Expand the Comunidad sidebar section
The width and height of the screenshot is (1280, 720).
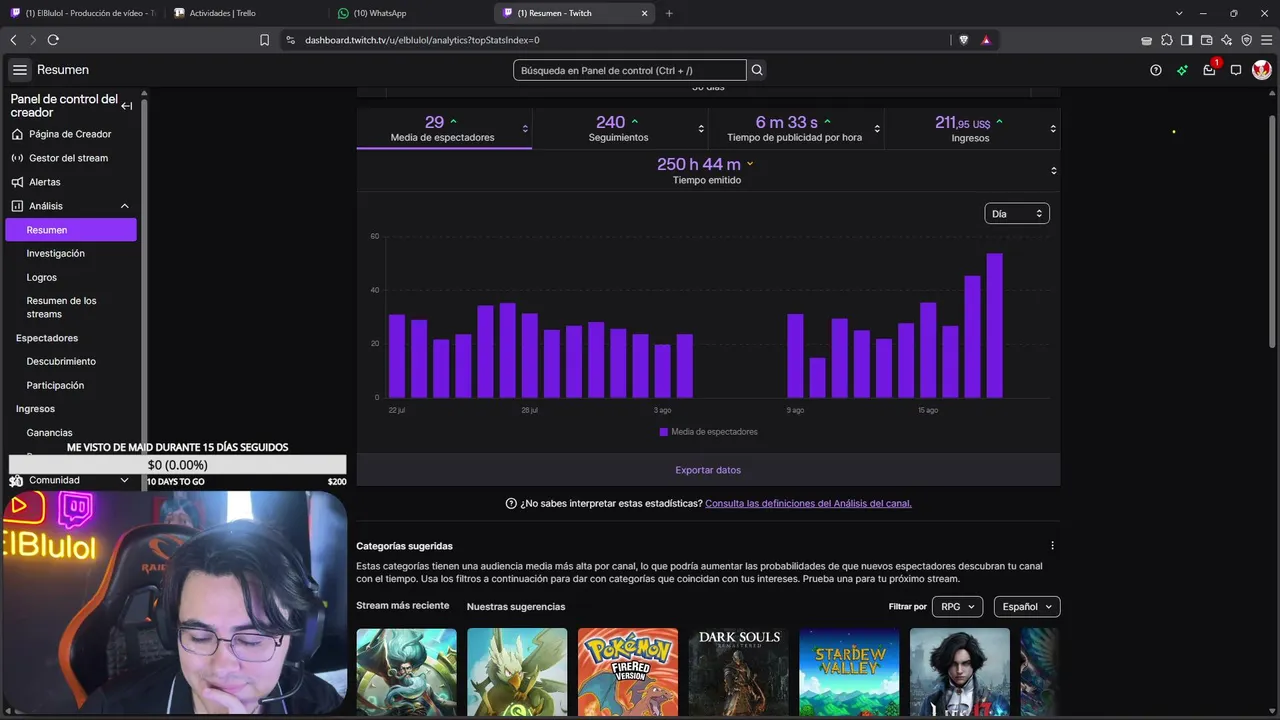[x=124, y=480]
